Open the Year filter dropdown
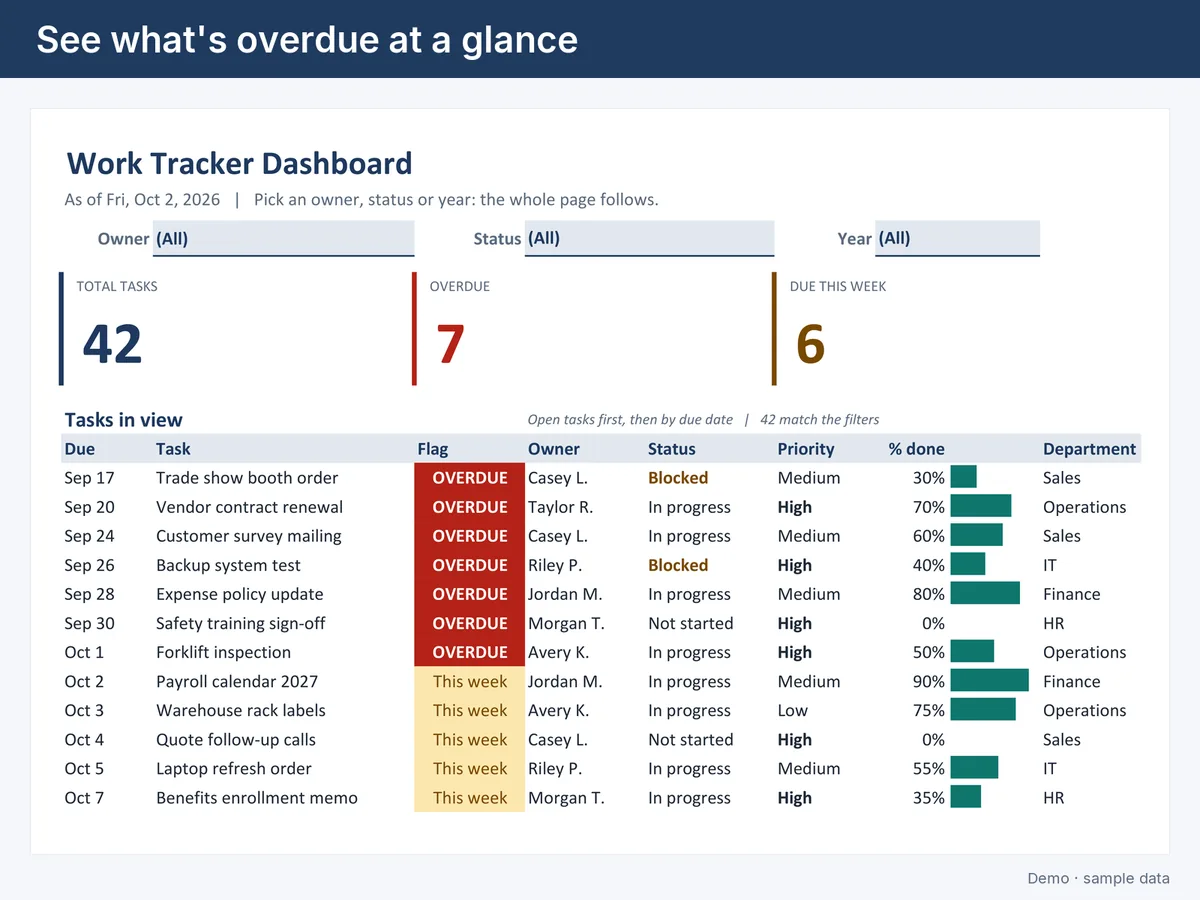The image size is (1200, 900). click(957, 239)
